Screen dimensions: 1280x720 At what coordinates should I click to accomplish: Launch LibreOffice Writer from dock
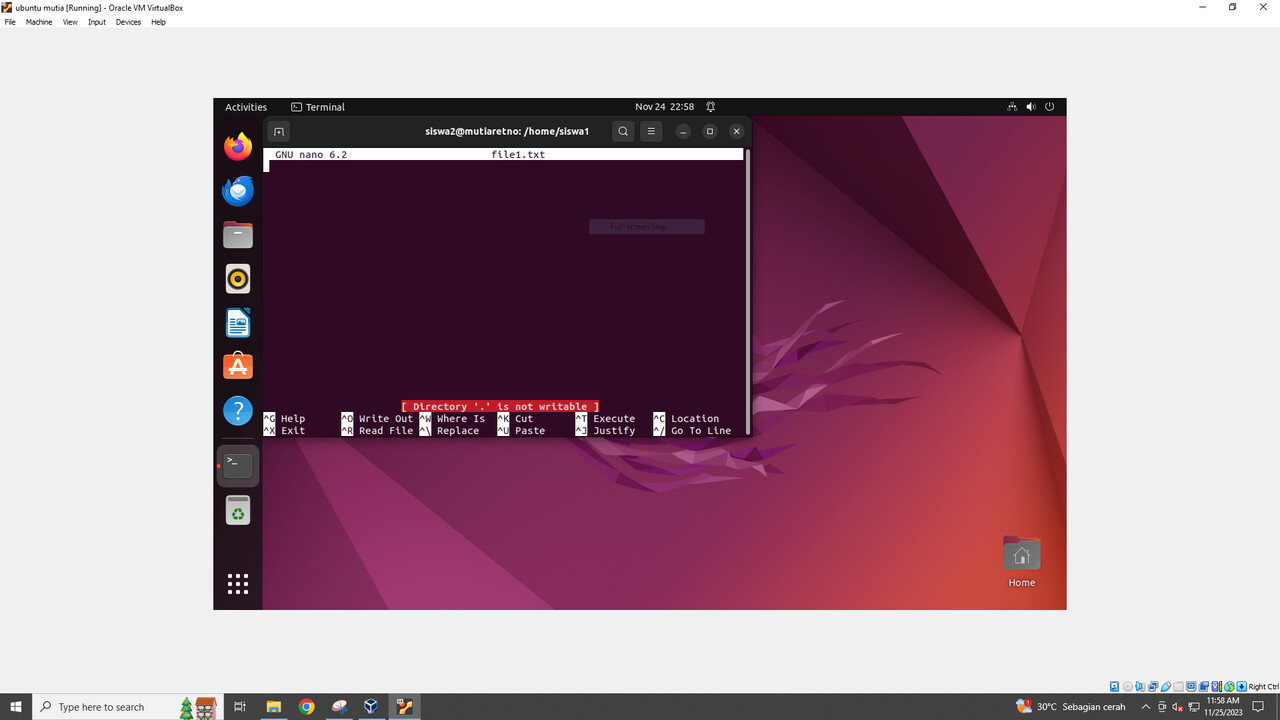(x=238, y=323)
